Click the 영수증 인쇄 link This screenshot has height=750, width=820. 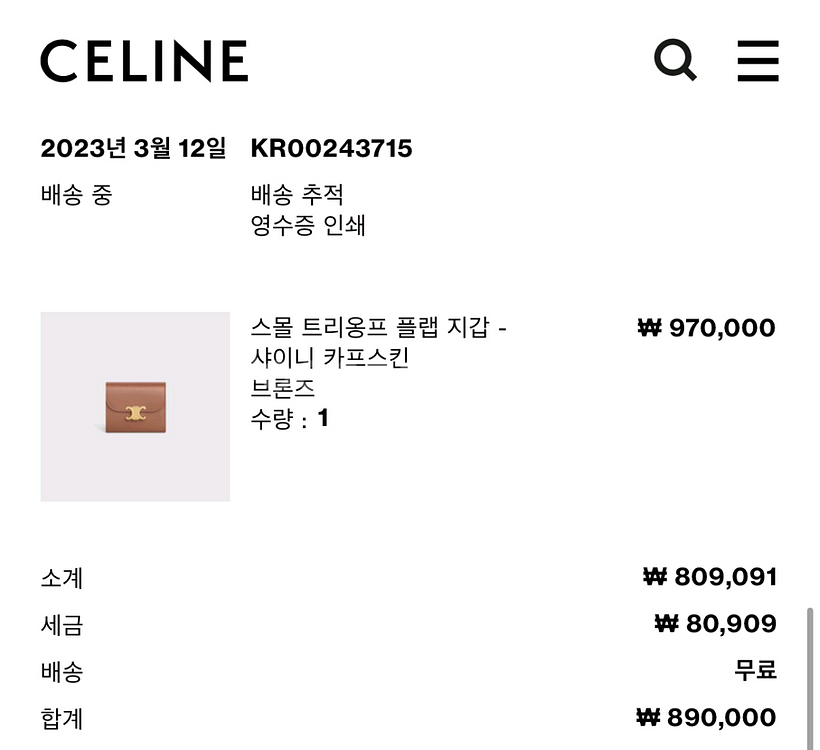tap(308, 225)
